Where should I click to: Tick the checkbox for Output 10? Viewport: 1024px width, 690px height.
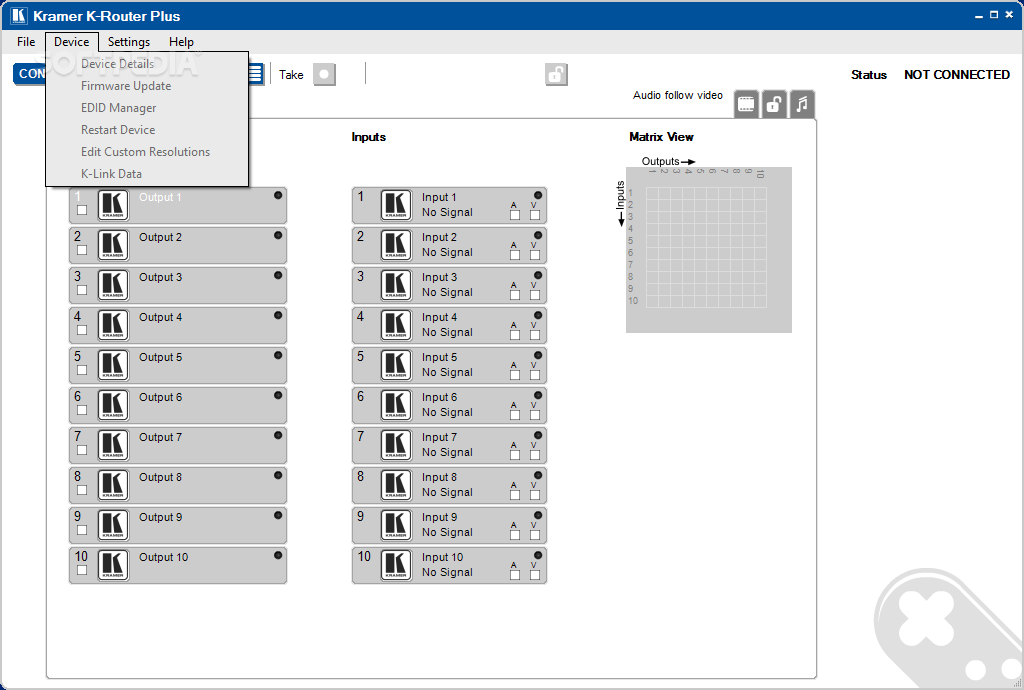pyautogui.click(x=82, y=570)
